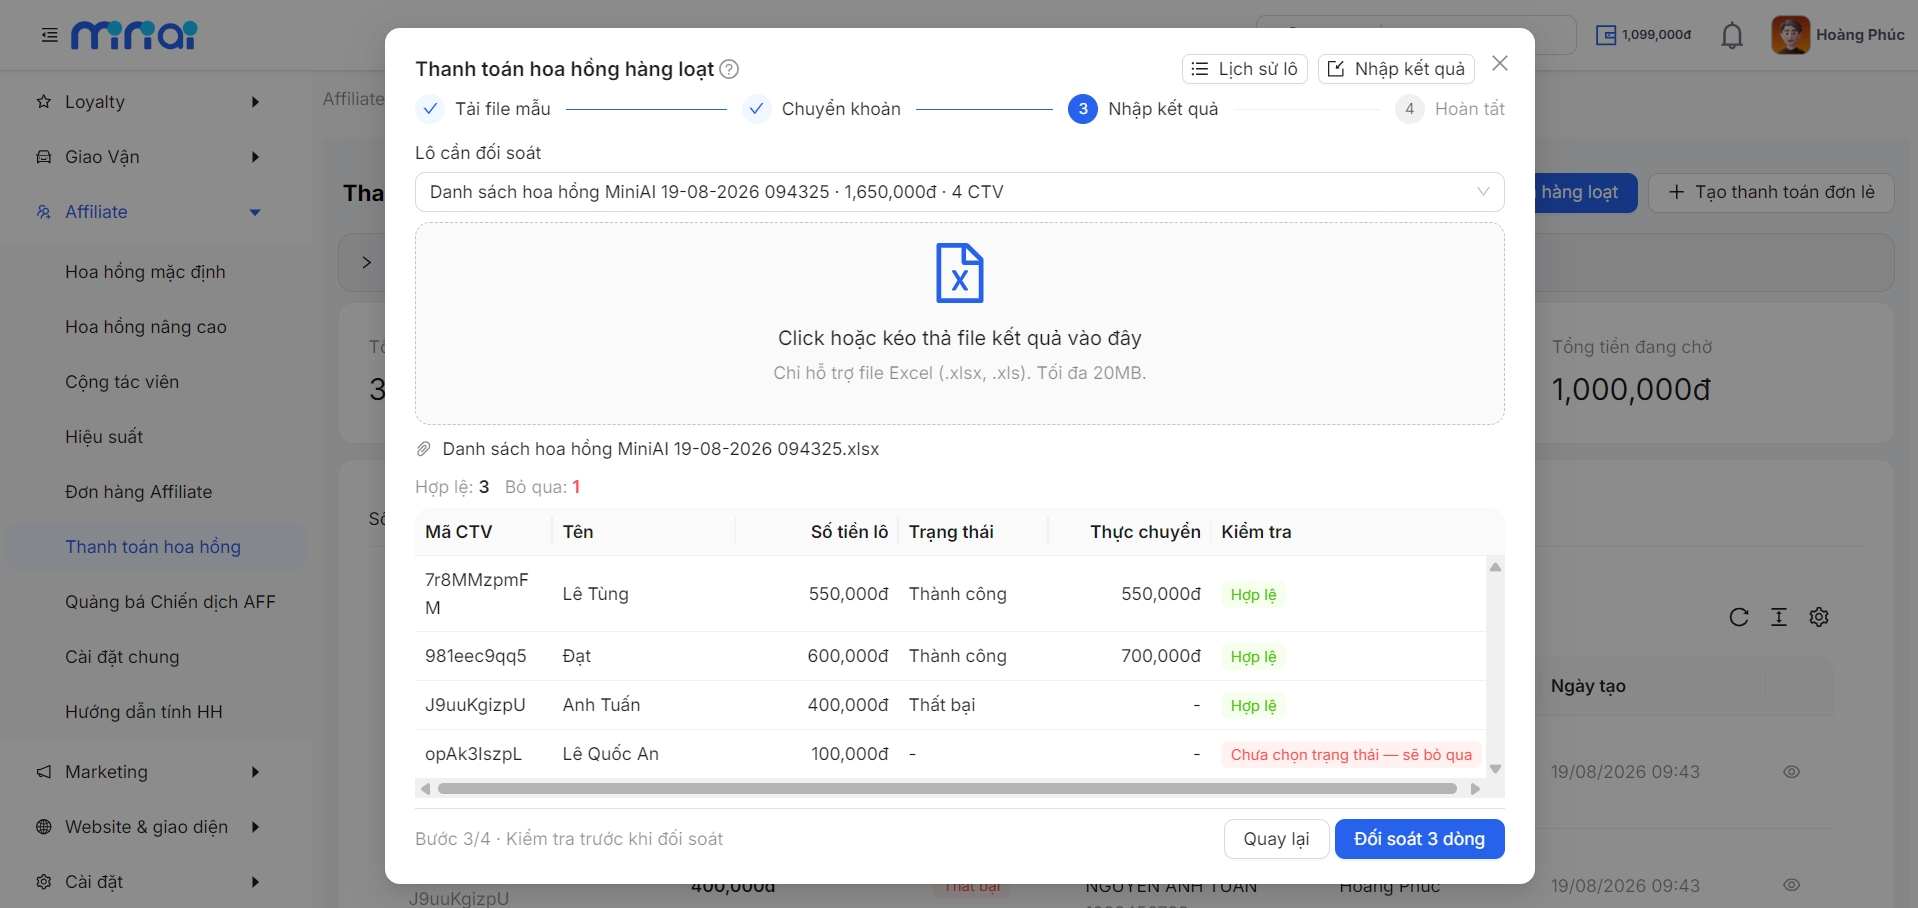Image resolution: width=1918 pixels, height=908 pixels.
Task: Expand the Marketing menu arrow
Action: [255, 772]
